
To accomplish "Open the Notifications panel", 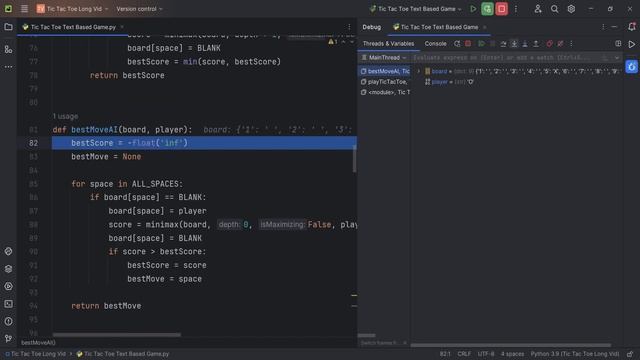I will tap(631, 27).
